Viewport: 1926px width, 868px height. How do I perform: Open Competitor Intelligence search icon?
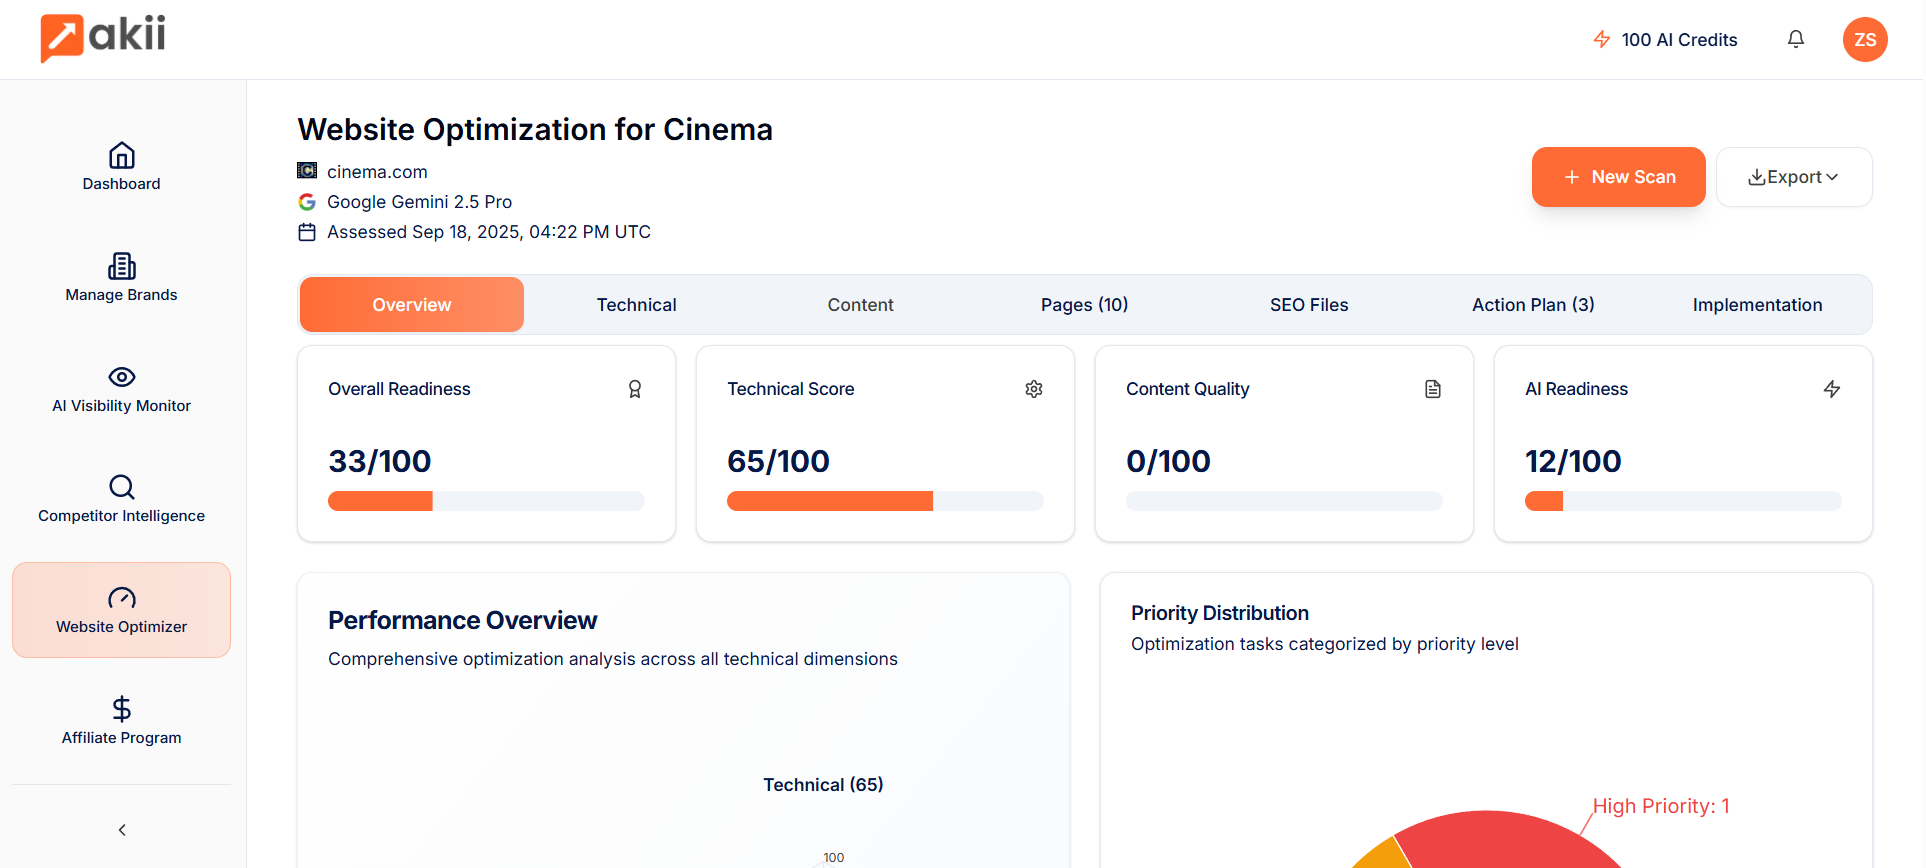[x=122, y=487]
